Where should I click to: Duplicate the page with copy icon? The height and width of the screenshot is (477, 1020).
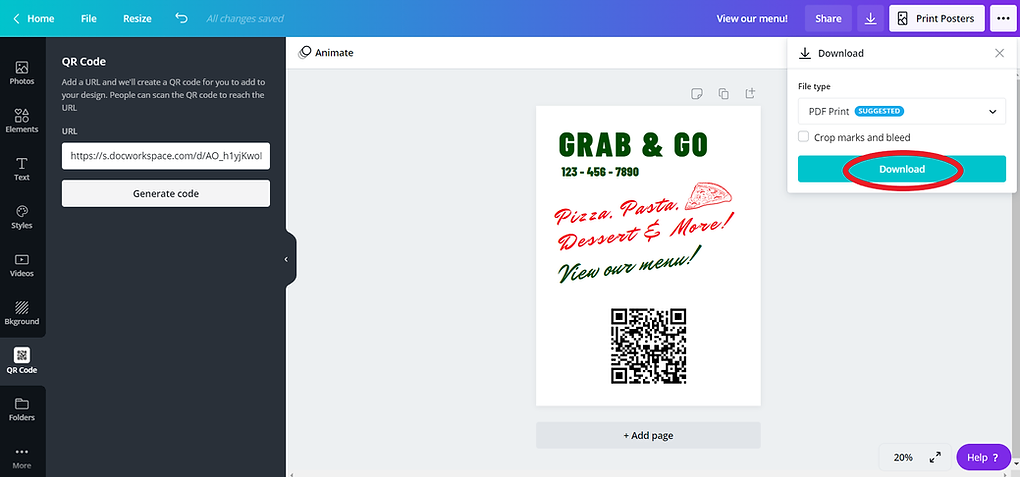tap(723, 94)
